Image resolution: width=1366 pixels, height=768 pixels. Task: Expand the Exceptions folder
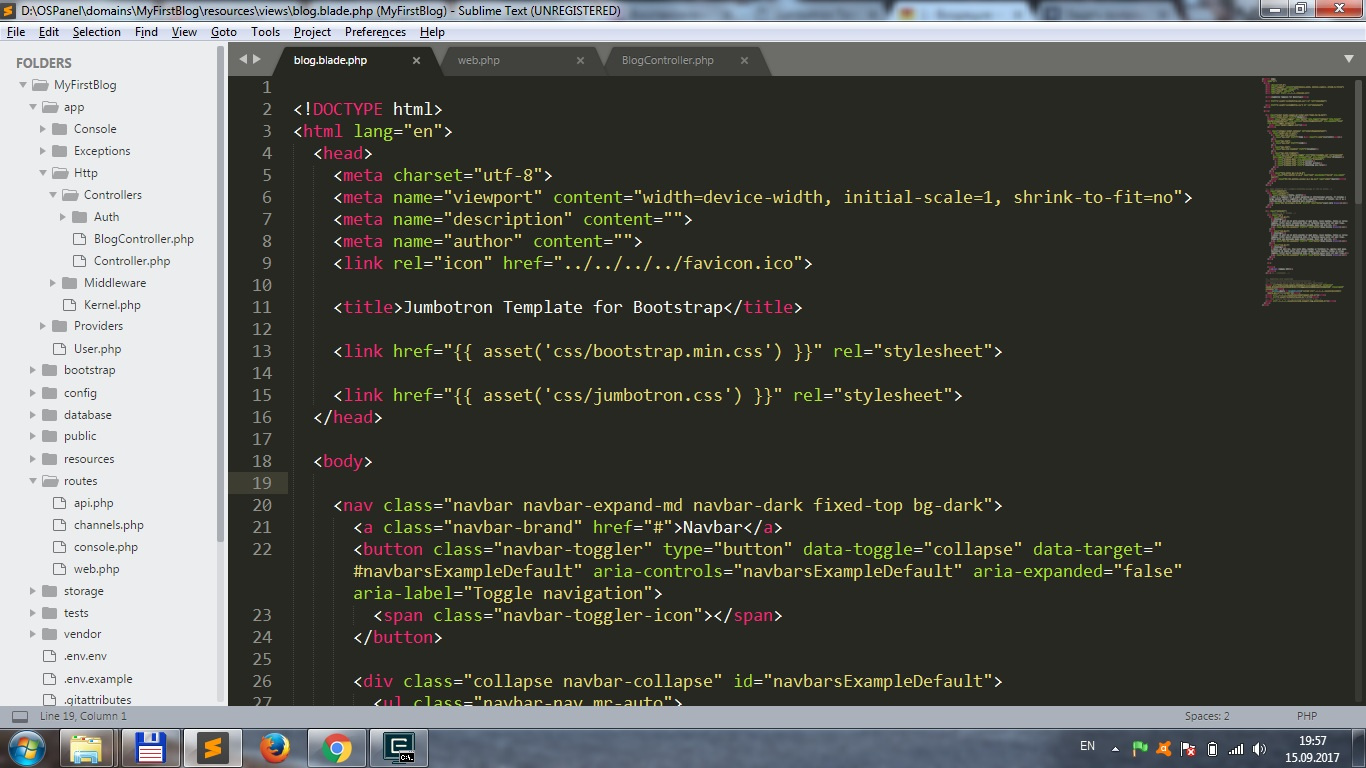pos(43,151)
